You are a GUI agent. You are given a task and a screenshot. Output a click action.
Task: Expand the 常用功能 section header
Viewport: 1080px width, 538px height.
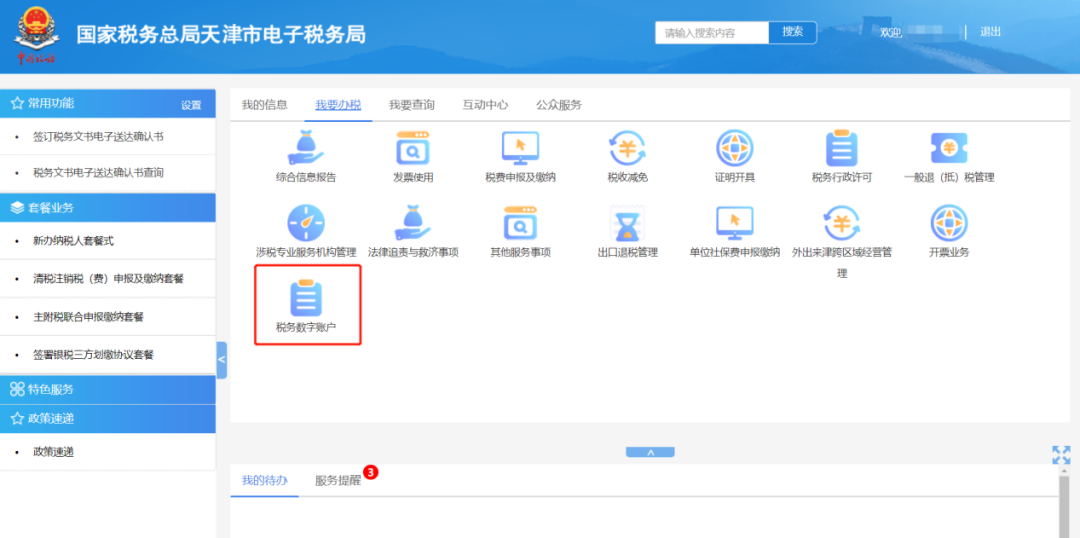tap(107, 103)
